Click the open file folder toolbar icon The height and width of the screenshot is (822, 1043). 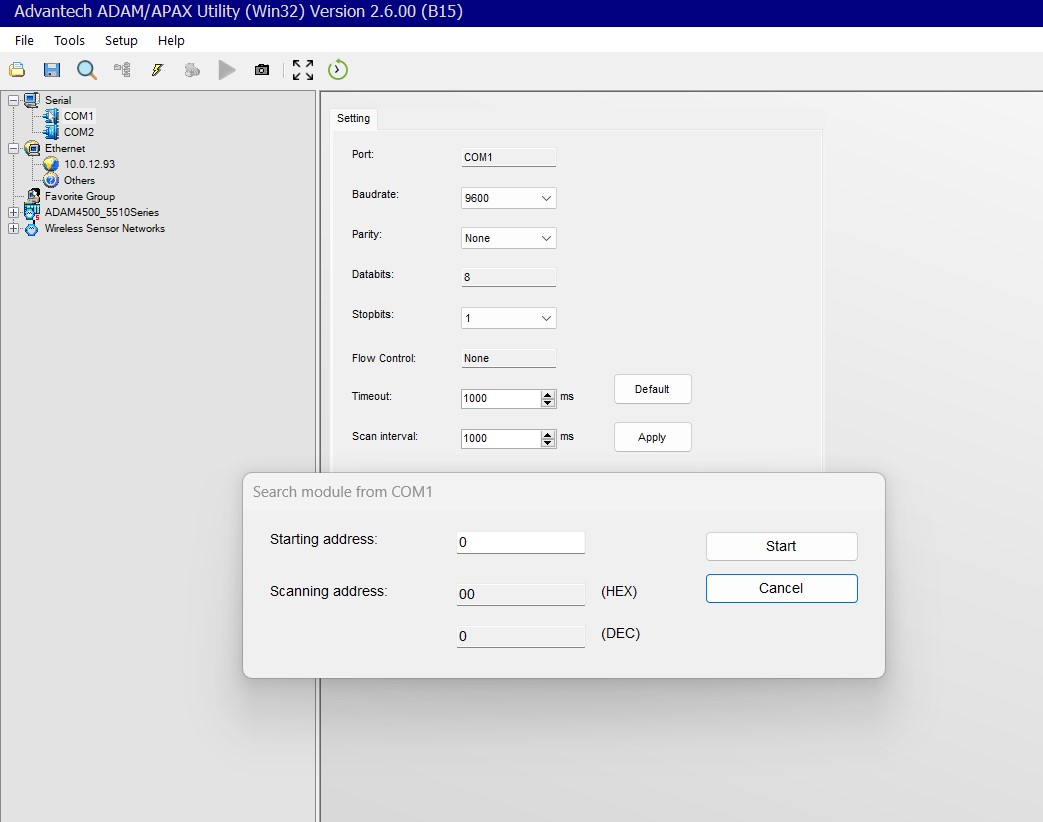click(17, 70)
